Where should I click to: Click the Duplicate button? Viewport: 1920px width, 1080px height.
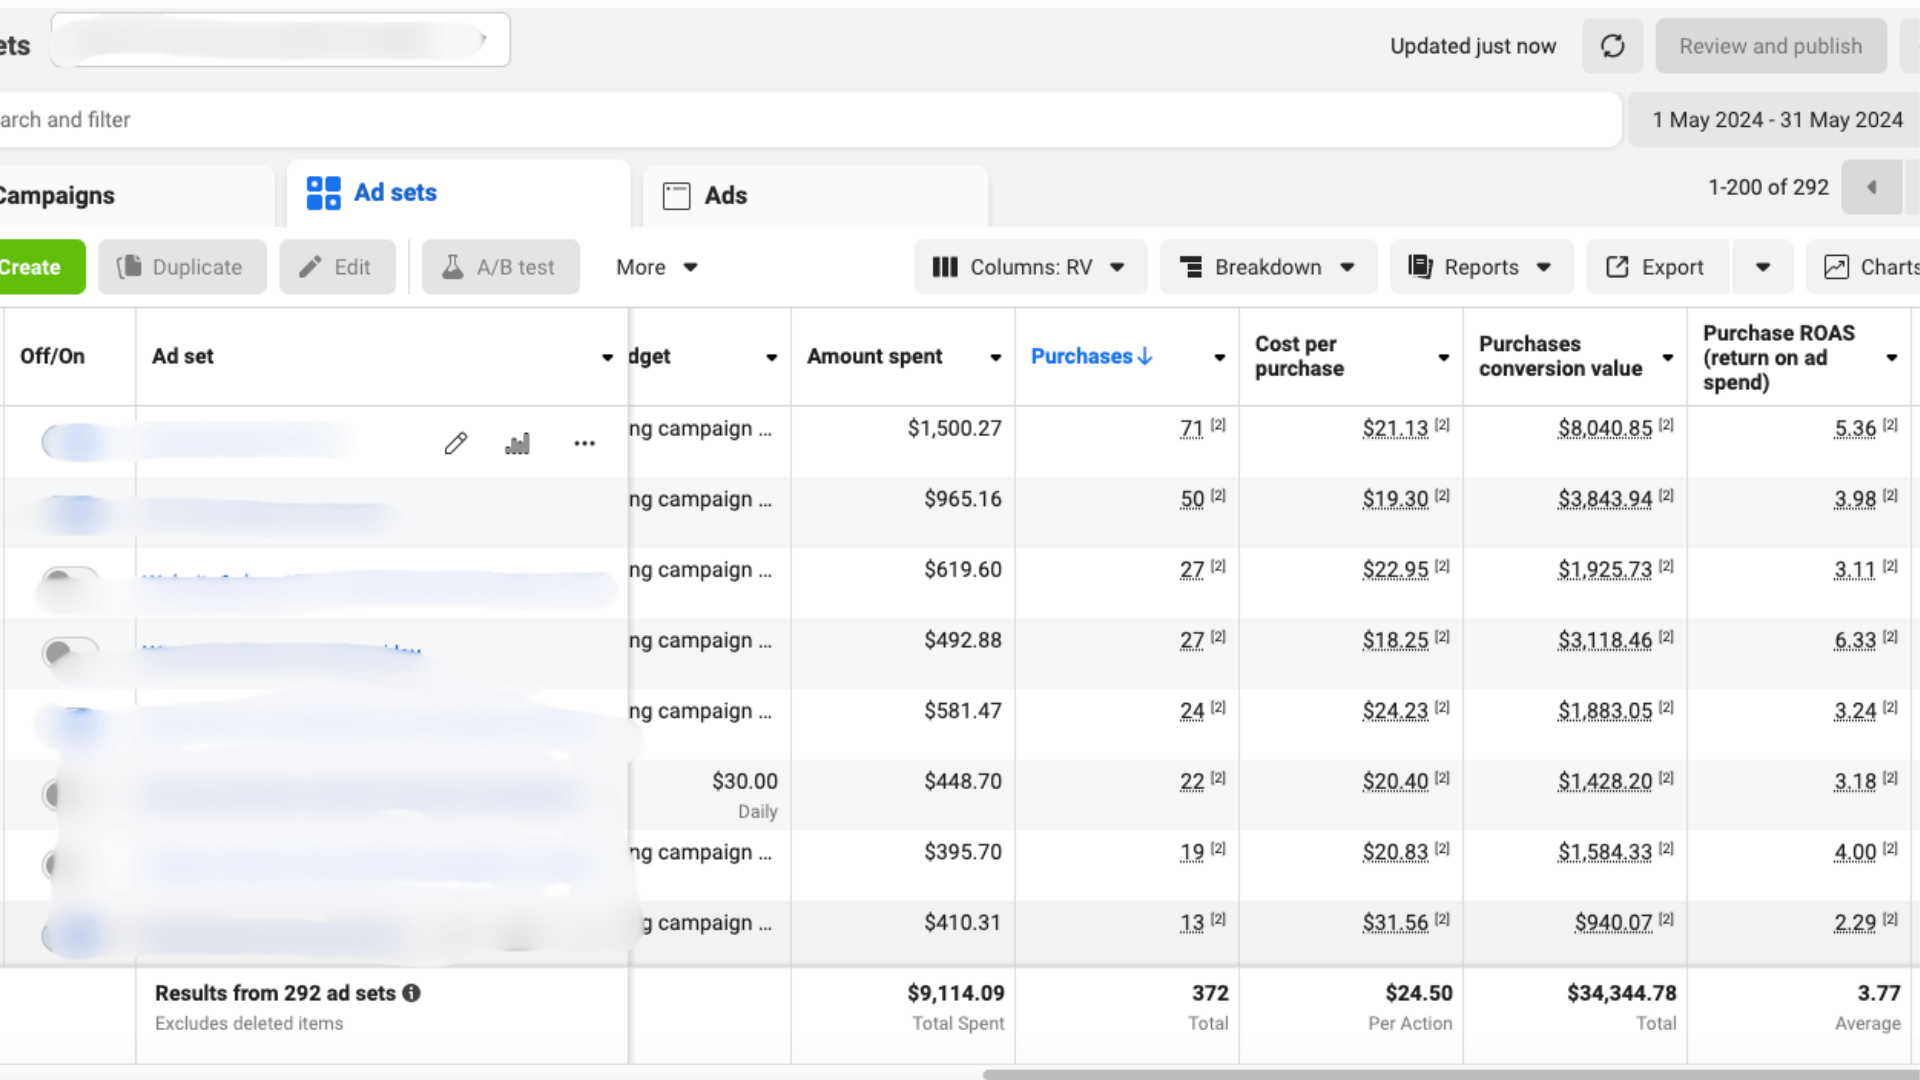182,267
